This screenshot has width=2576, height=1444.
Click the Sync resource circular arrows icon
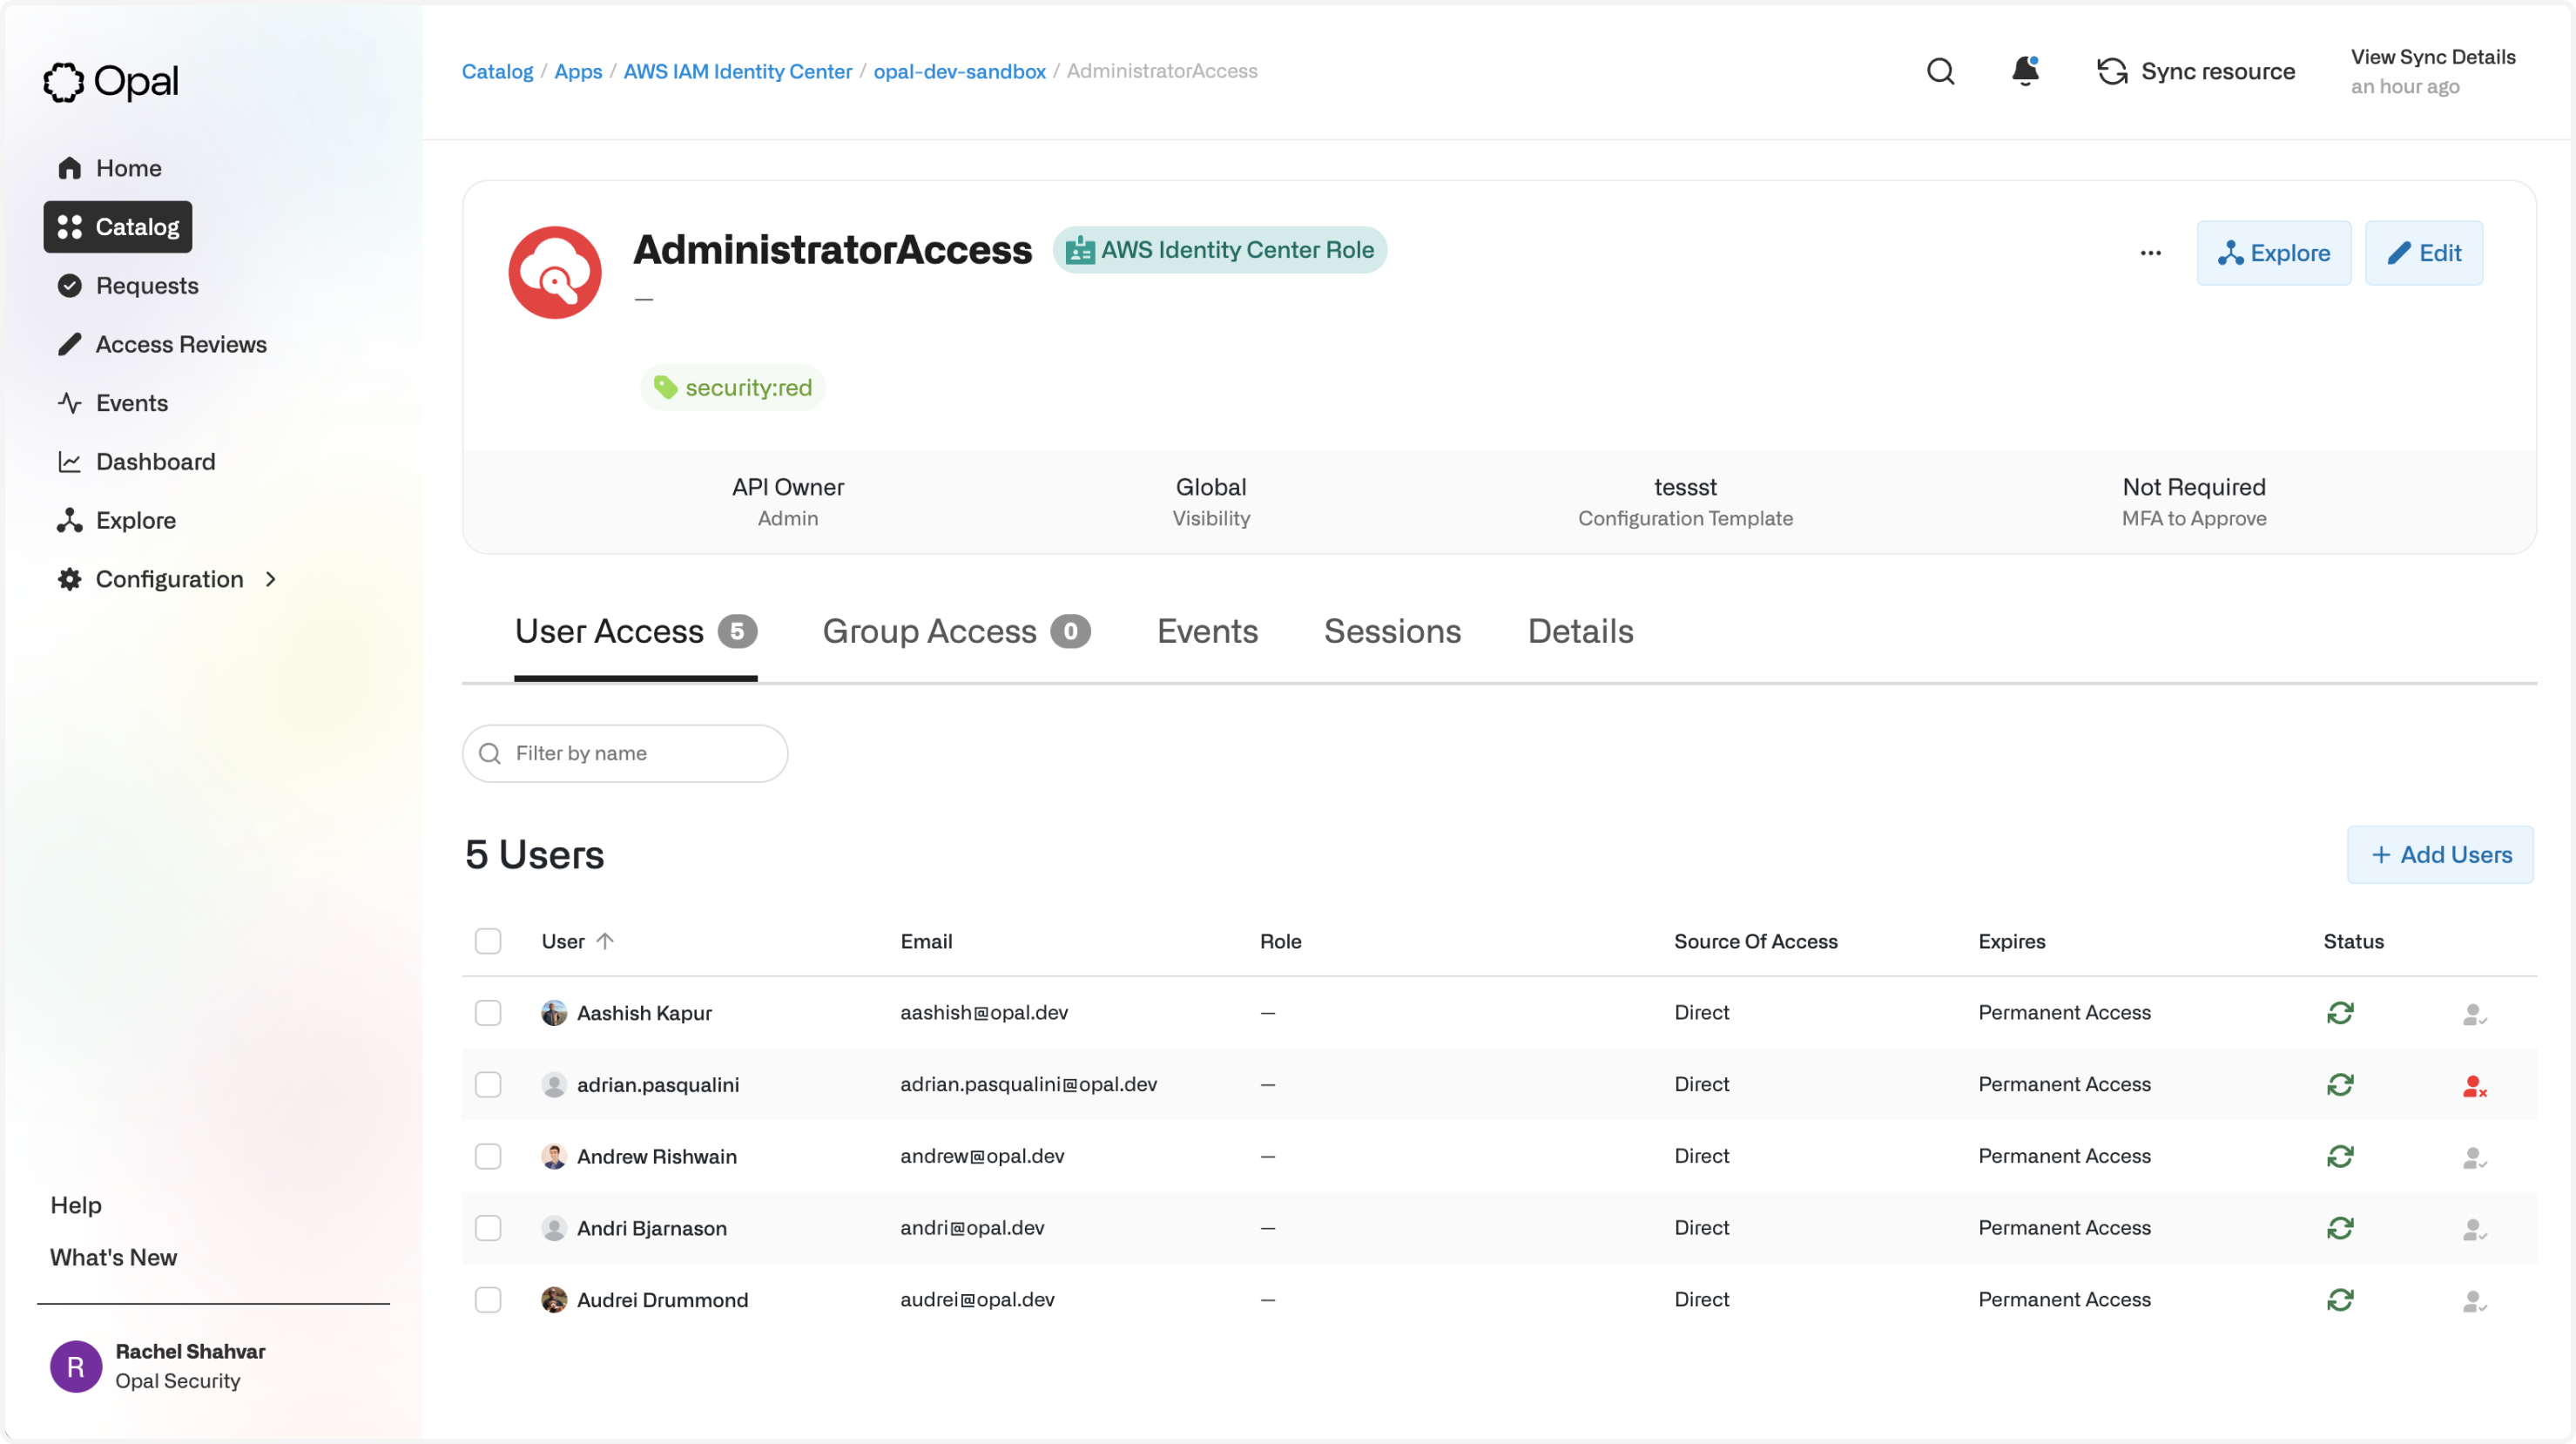pyautogui.click(x=2112, y=71)
